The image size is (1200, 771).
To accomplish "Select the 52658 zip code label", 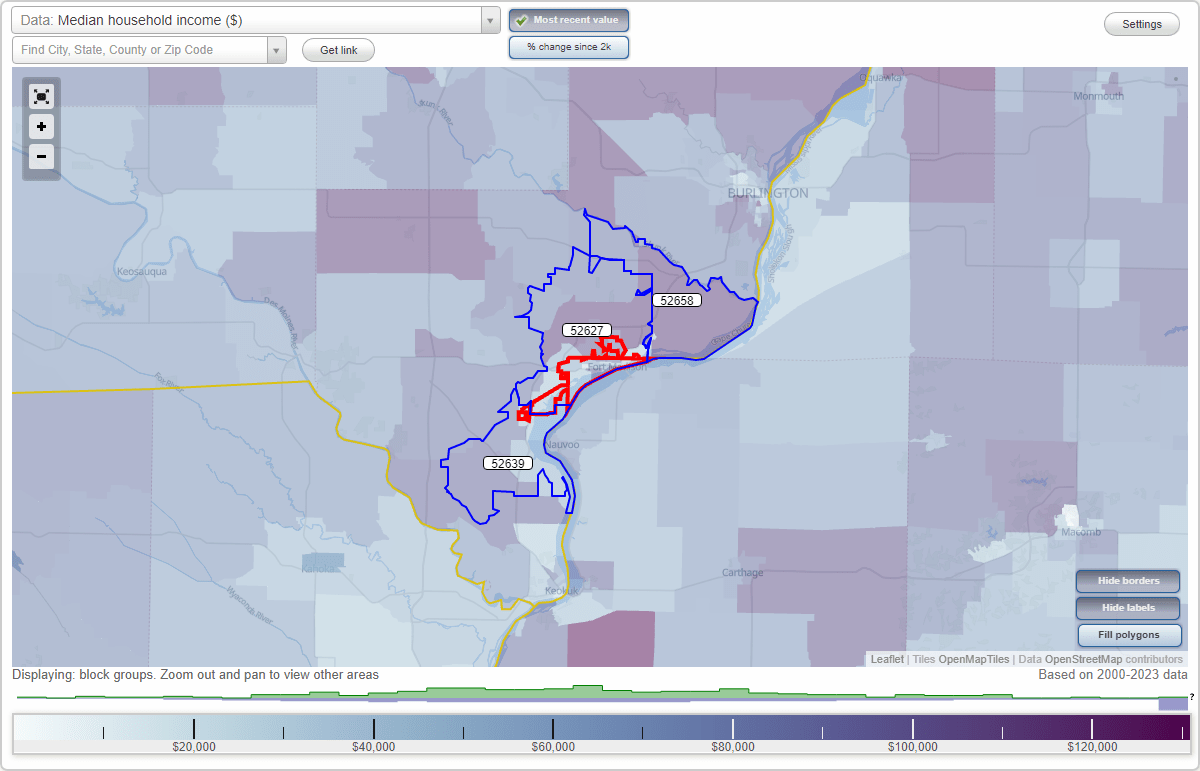I will click(677, 300).
